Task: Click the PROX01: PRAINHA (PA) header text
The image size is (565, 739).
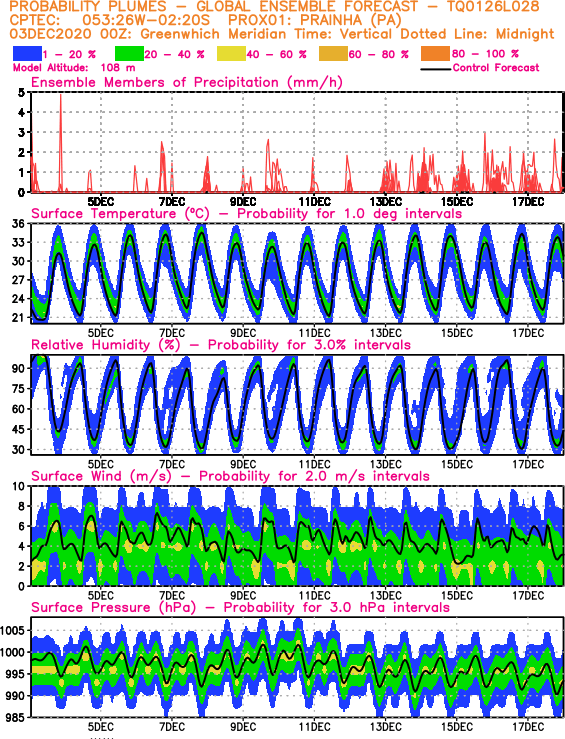Action: (x=314, y=20)
